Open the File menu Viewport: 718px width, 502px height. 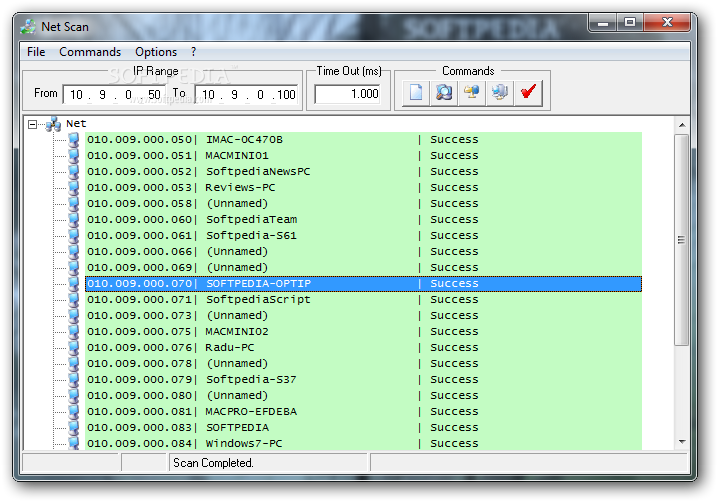36,52
